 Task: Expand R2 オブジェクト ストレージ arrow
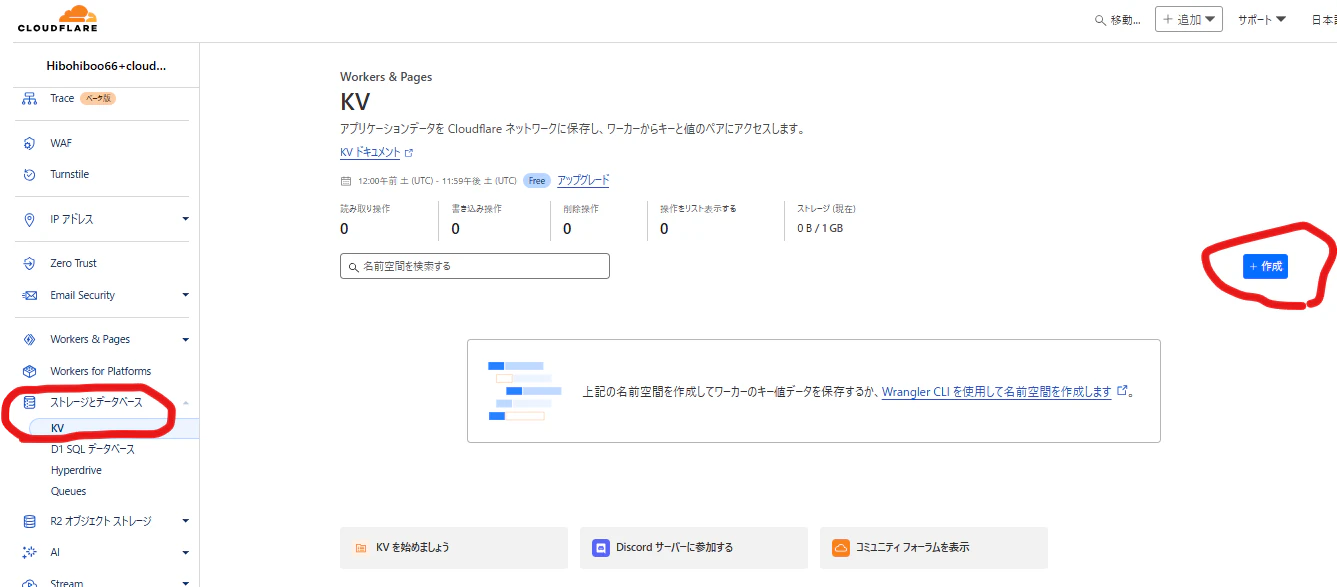click(x=185, y=521)
